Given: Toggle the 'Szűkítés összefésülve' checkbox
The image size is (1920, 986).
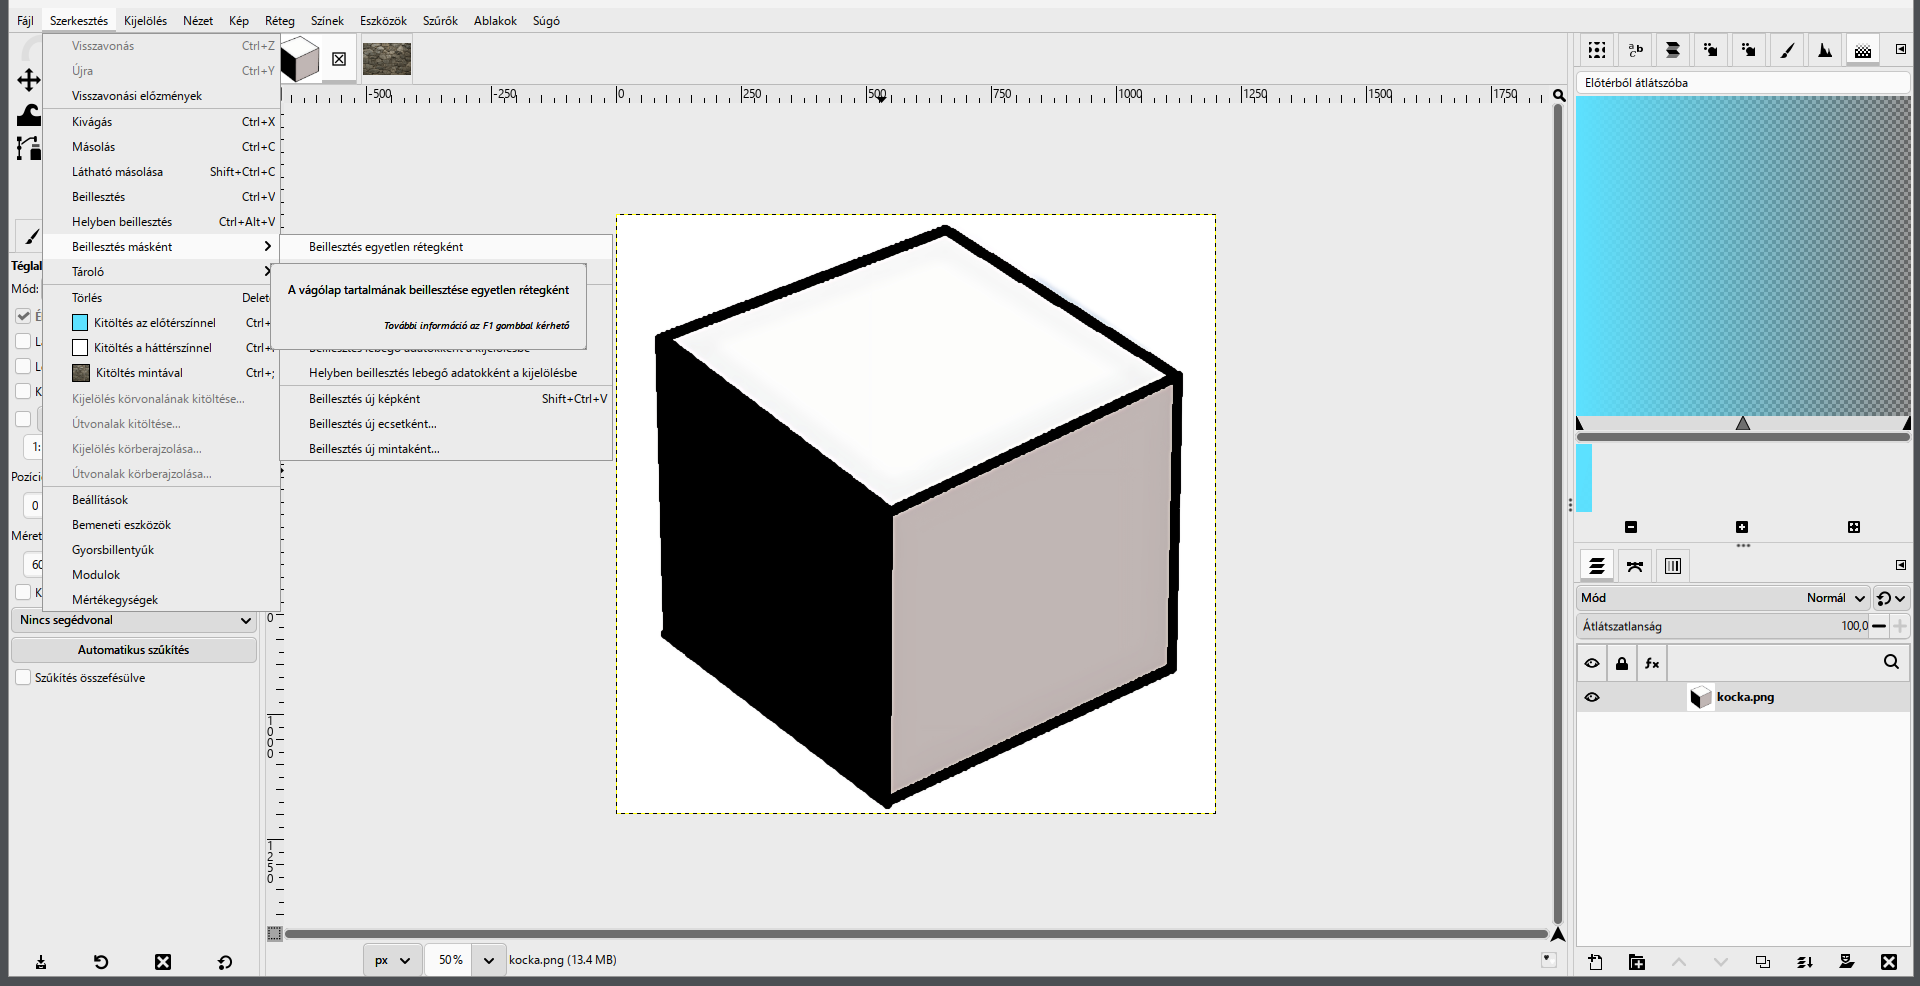Looking at the screenshot, I should (23, 677).
